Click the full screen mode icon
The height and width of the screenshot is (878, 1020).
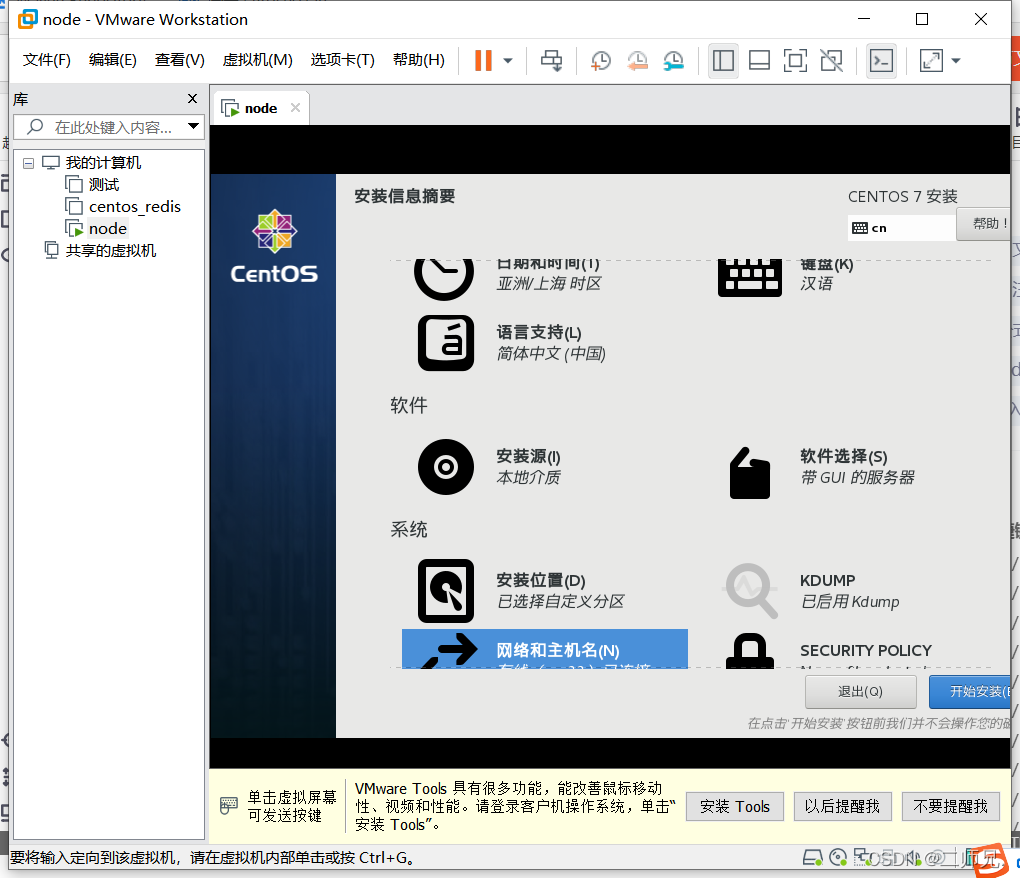click(x=795, y=60)
